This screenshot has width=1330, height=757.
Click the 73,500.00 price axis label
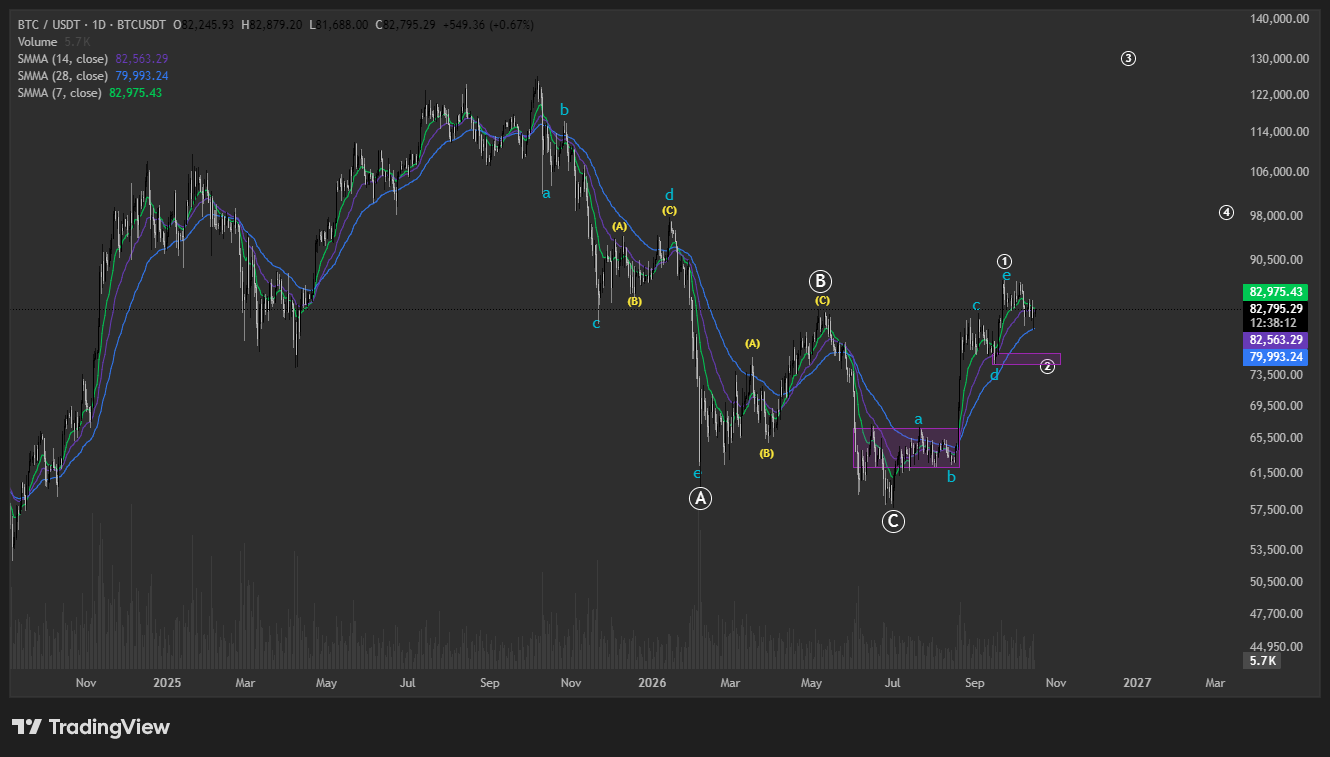(x=1277, y=375)
